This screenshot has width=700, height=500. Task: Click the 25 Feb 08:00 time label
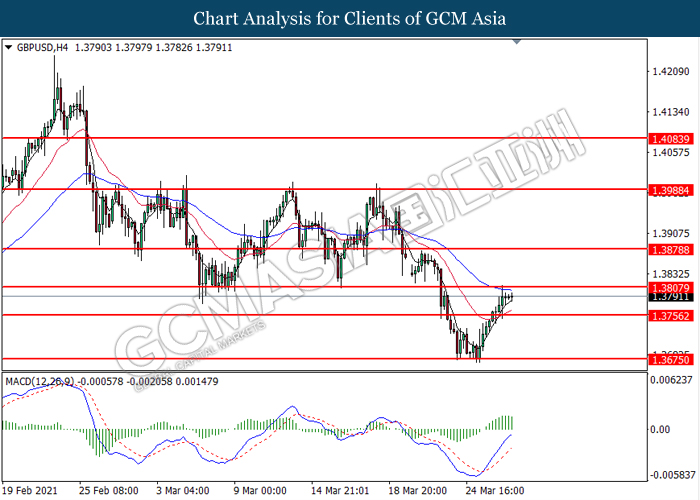[x=109, y=491]
